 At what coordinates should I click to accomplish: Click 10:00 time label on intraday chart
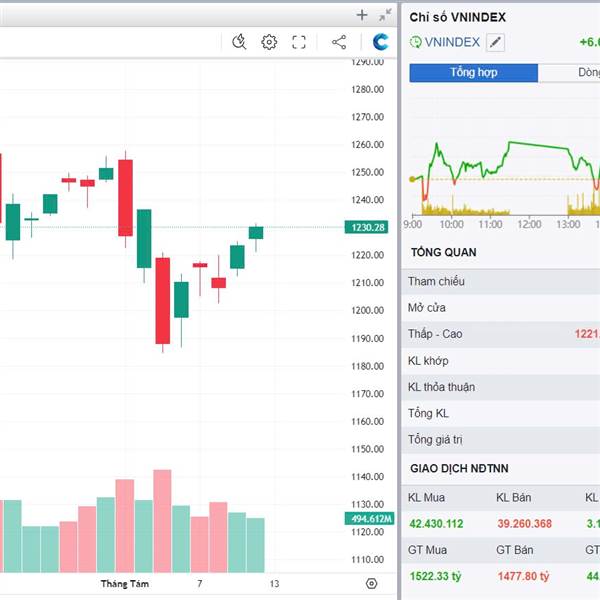click(x=452, y=224)
